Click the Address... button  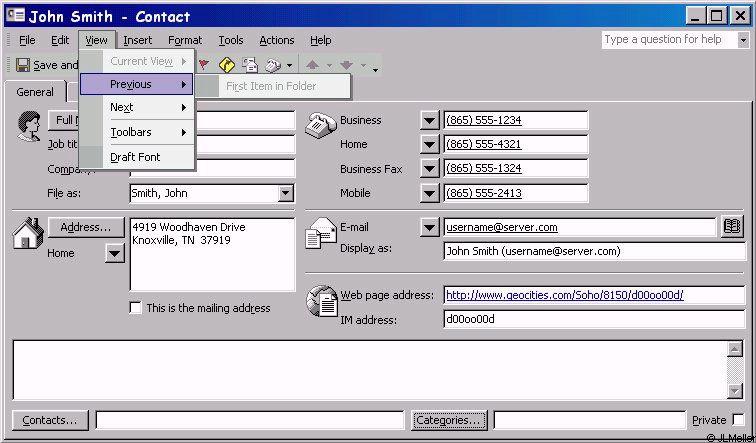click(86, 227)
